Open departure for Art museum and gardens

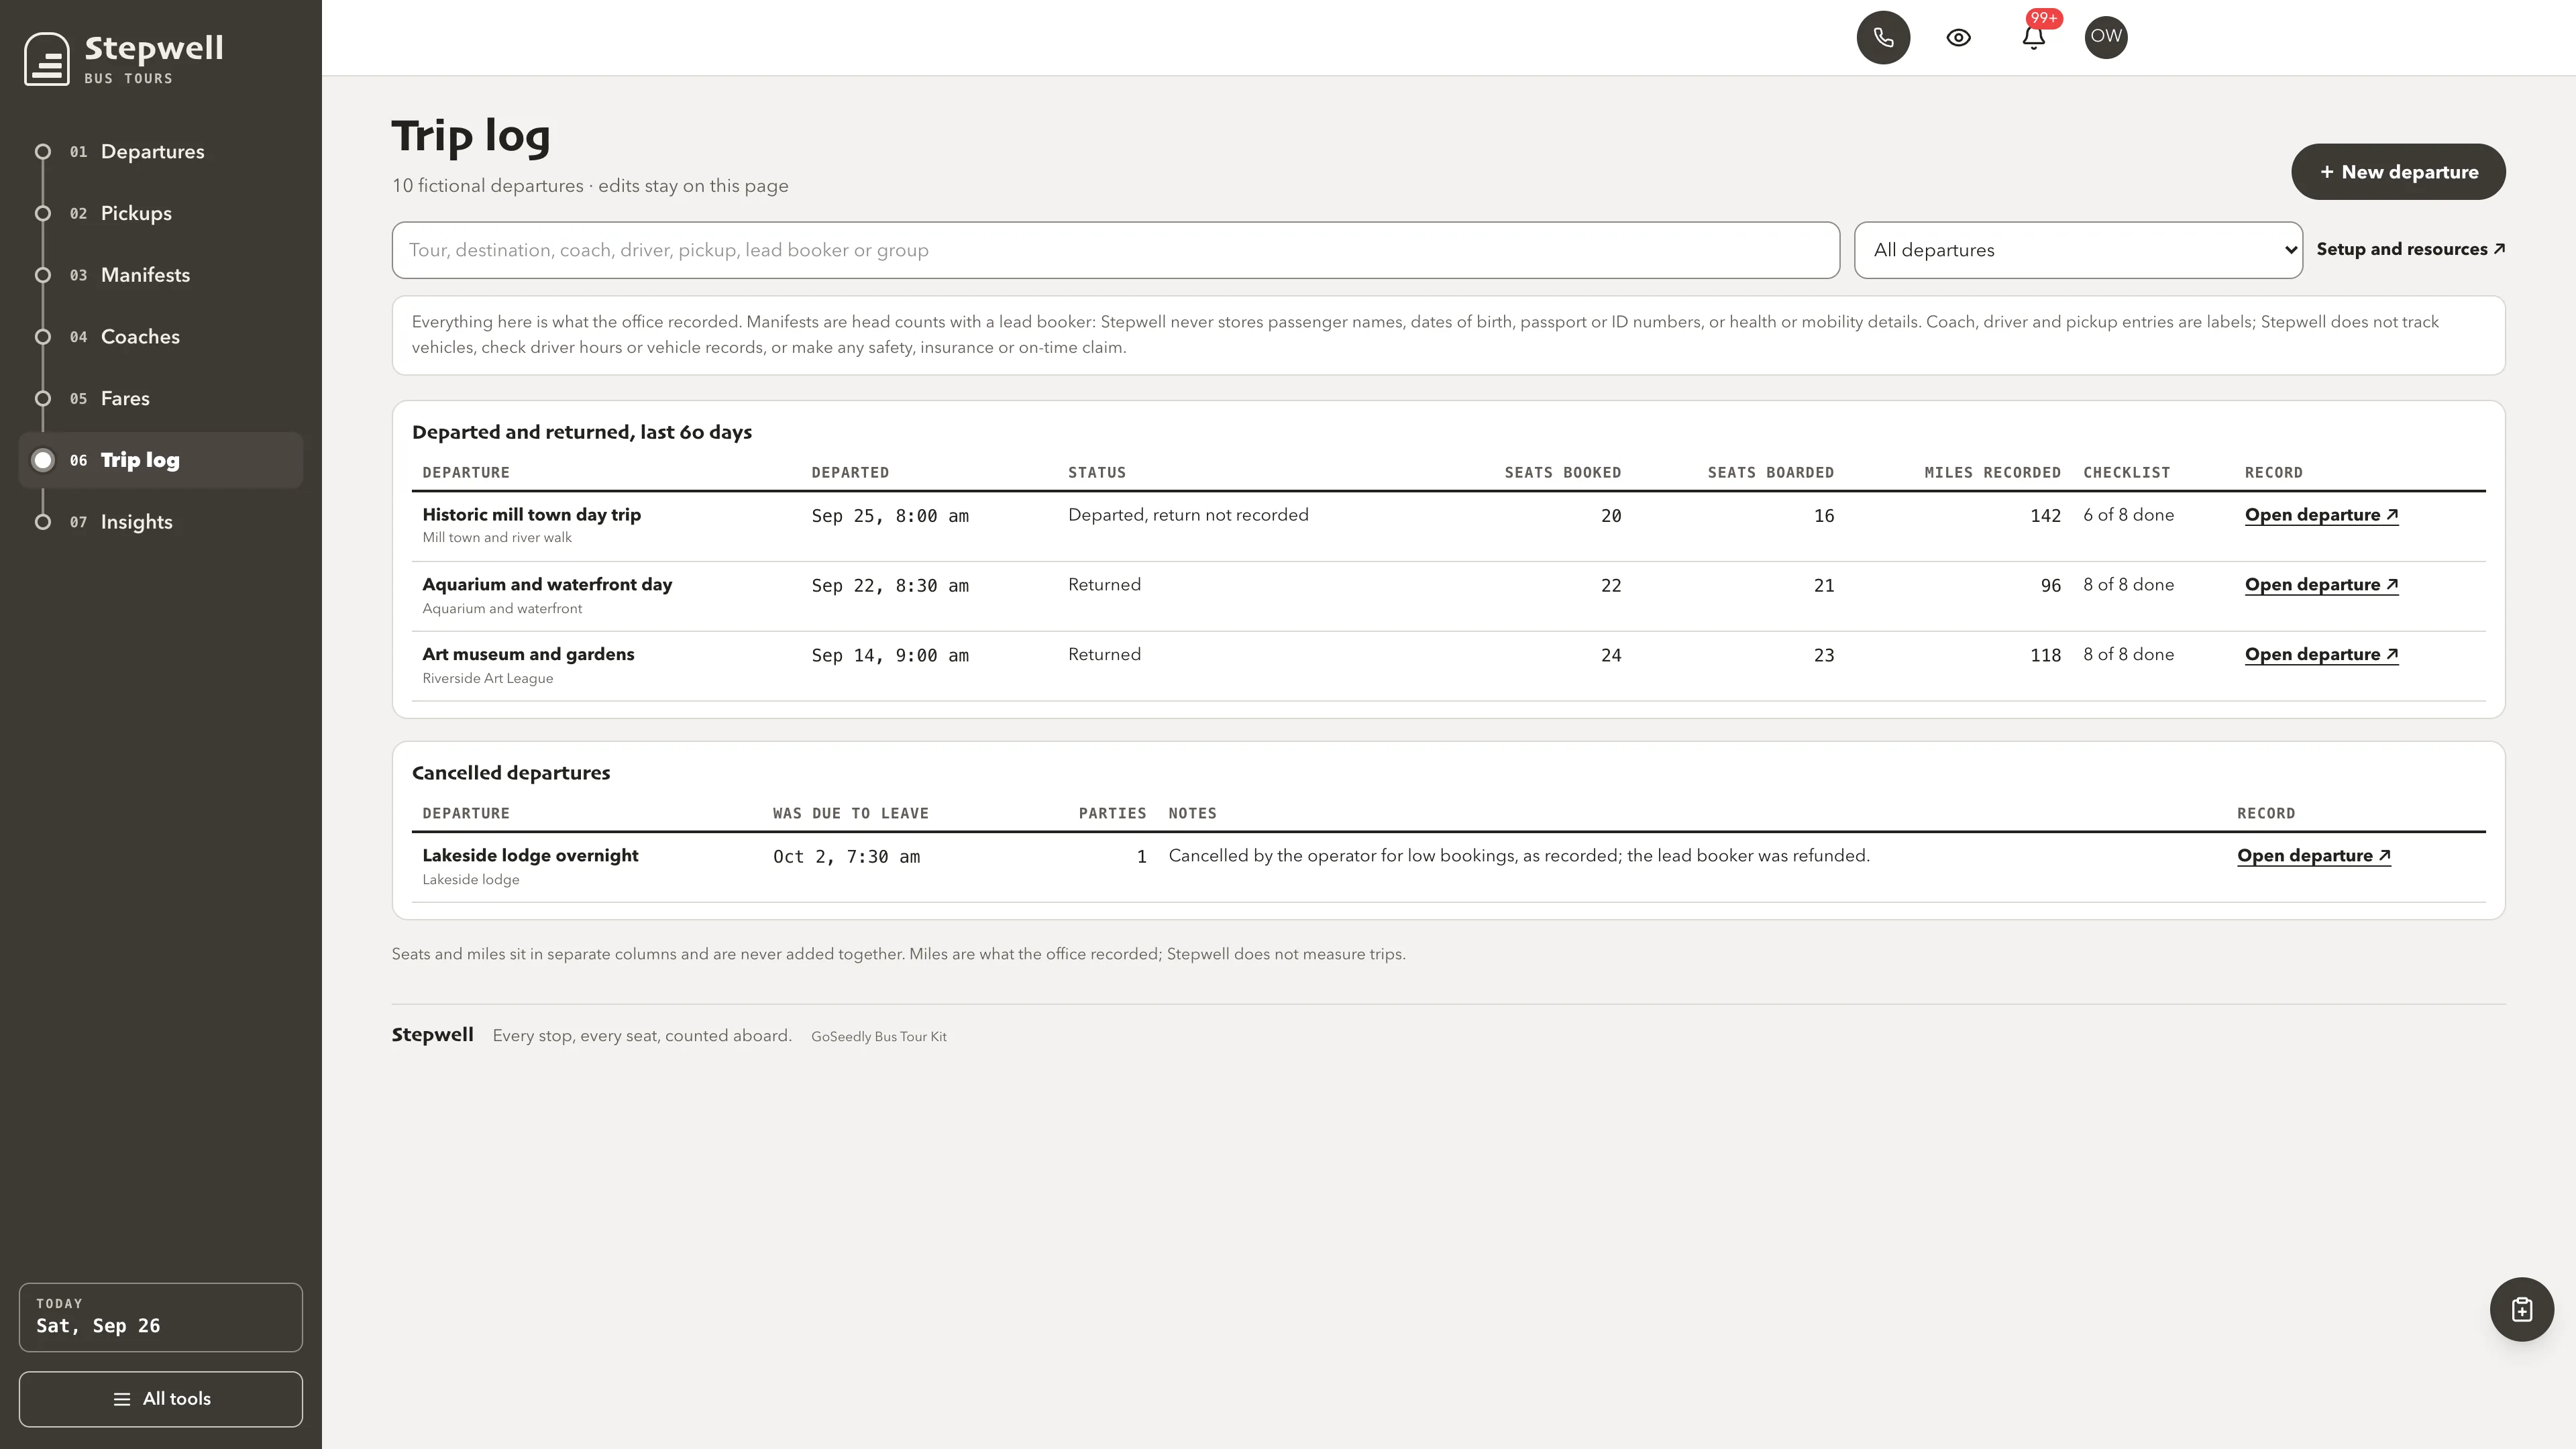2321,655
